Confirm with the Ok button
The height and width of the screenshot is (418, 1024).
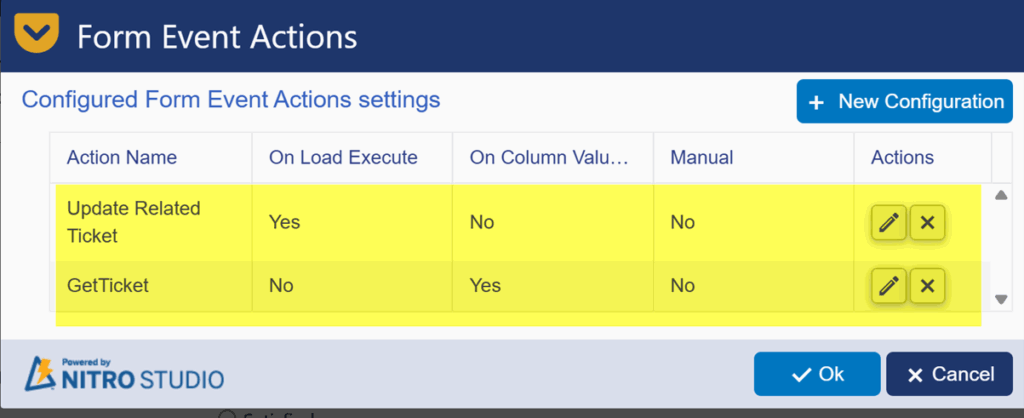pyautogui.click(x=817, y=374)
